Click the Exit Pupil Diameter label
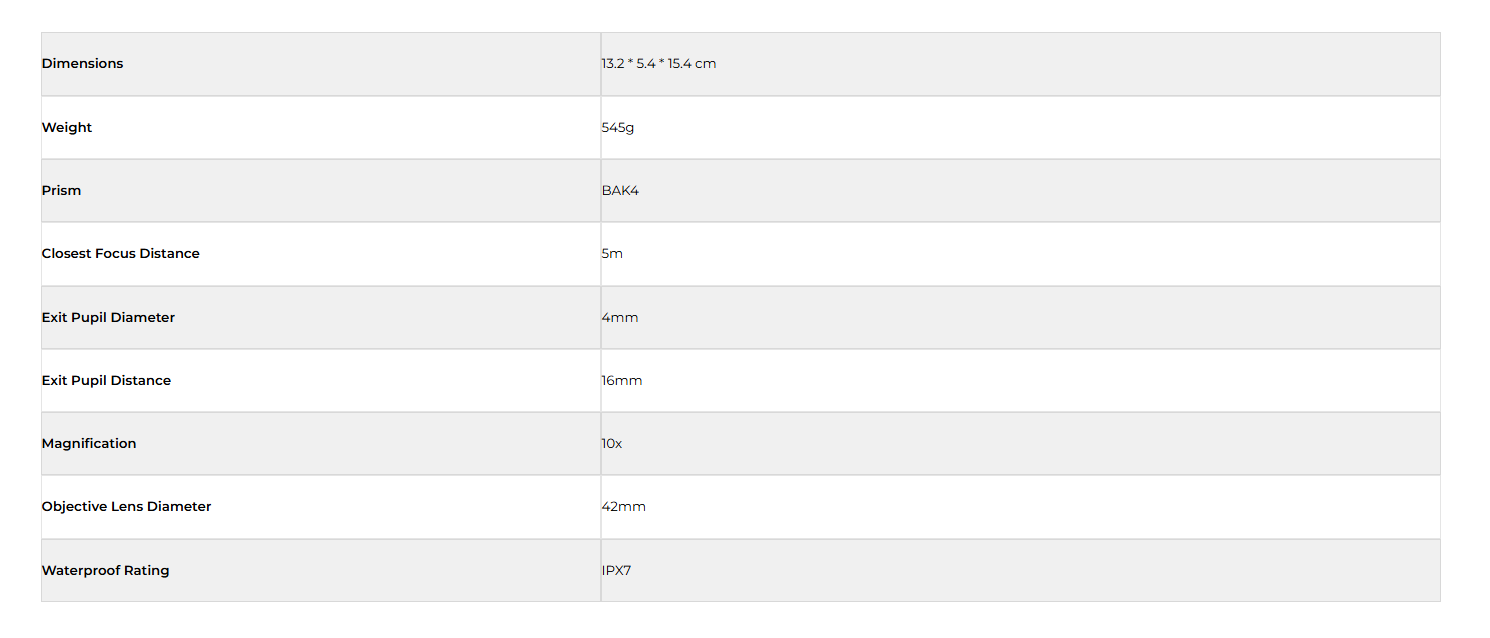 click(108, 318)
